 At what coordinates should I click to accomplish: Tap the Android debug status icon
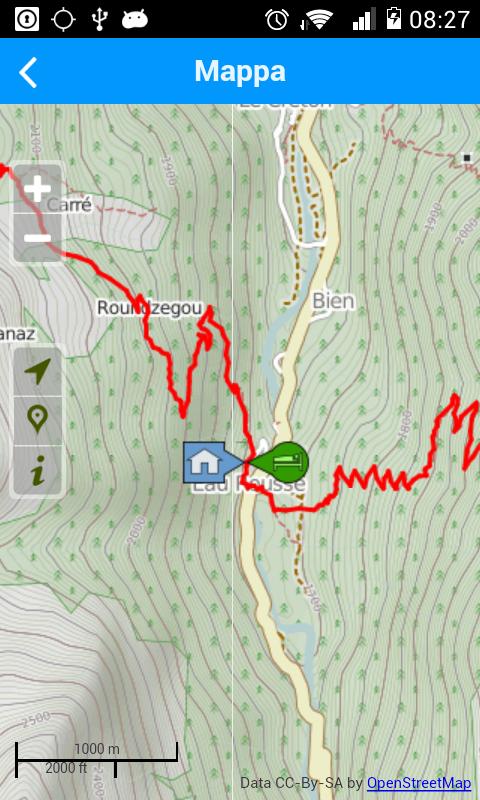135,19
